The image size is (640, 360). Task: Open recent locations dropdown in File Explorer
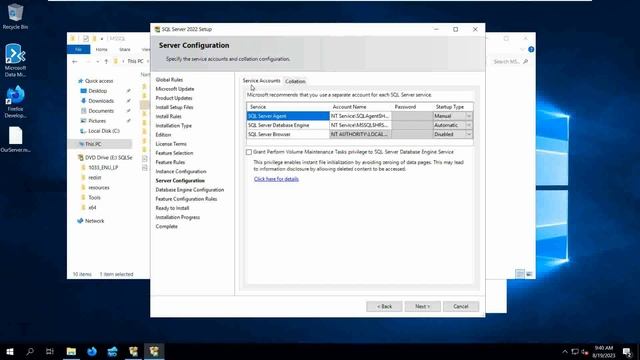click(98, 62)
